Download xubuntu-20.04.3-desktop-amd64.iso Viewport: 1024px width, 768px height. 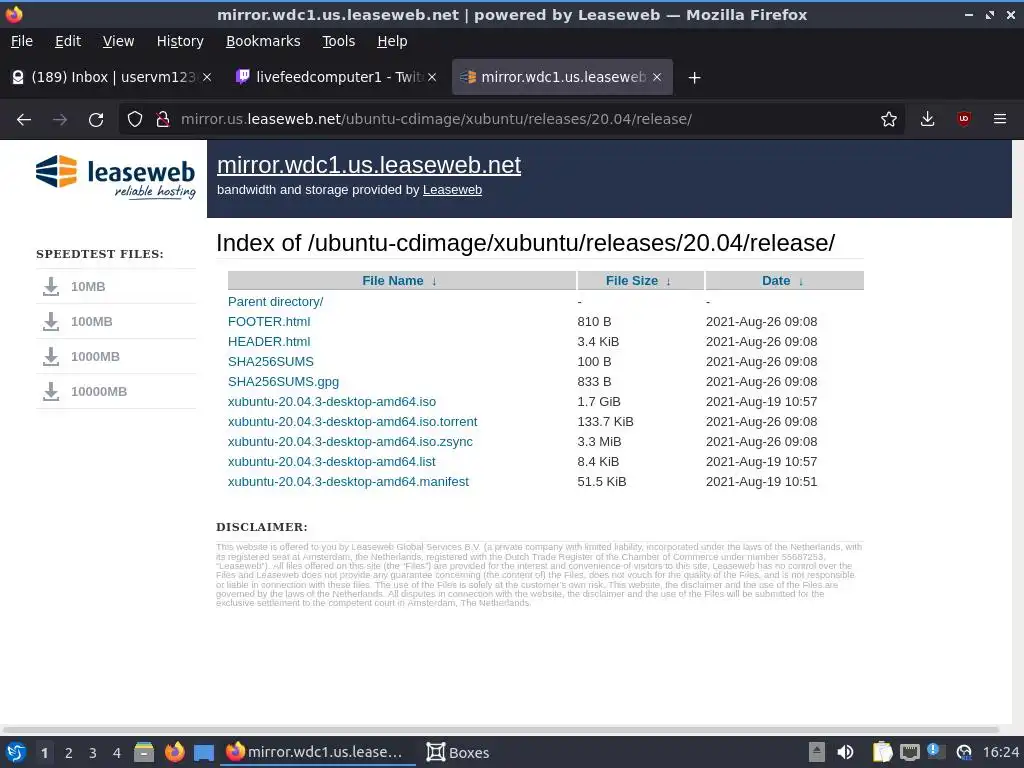coord(332,402)
